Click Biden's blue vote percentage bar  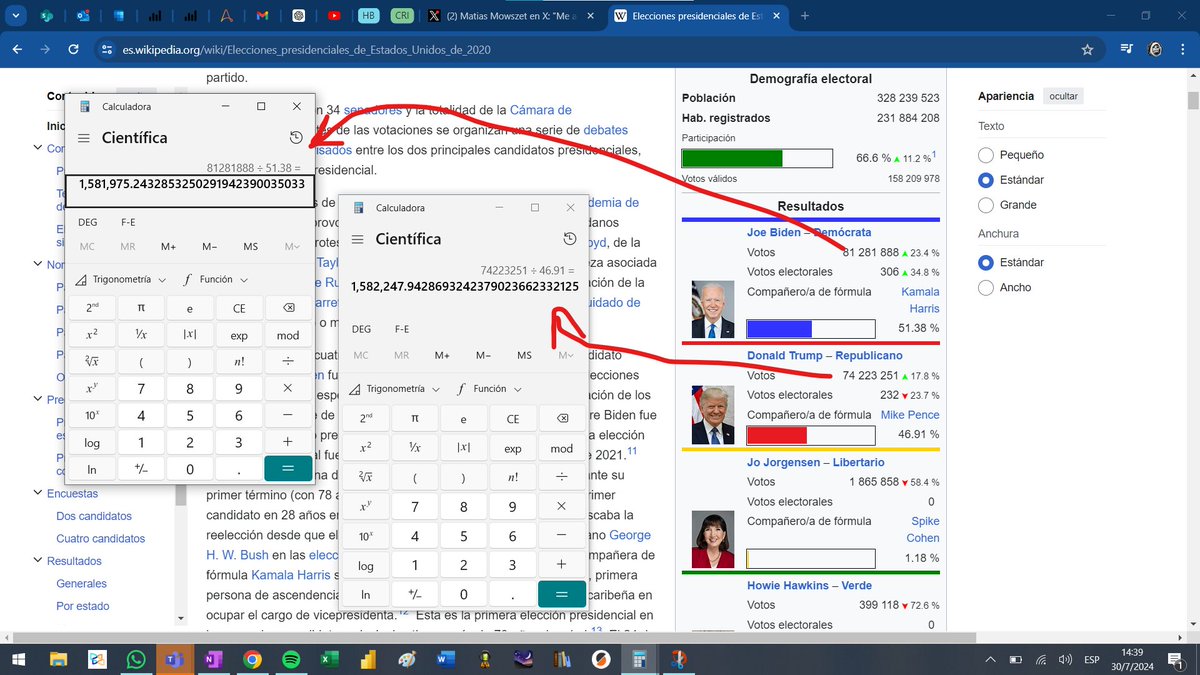[811, 329]
